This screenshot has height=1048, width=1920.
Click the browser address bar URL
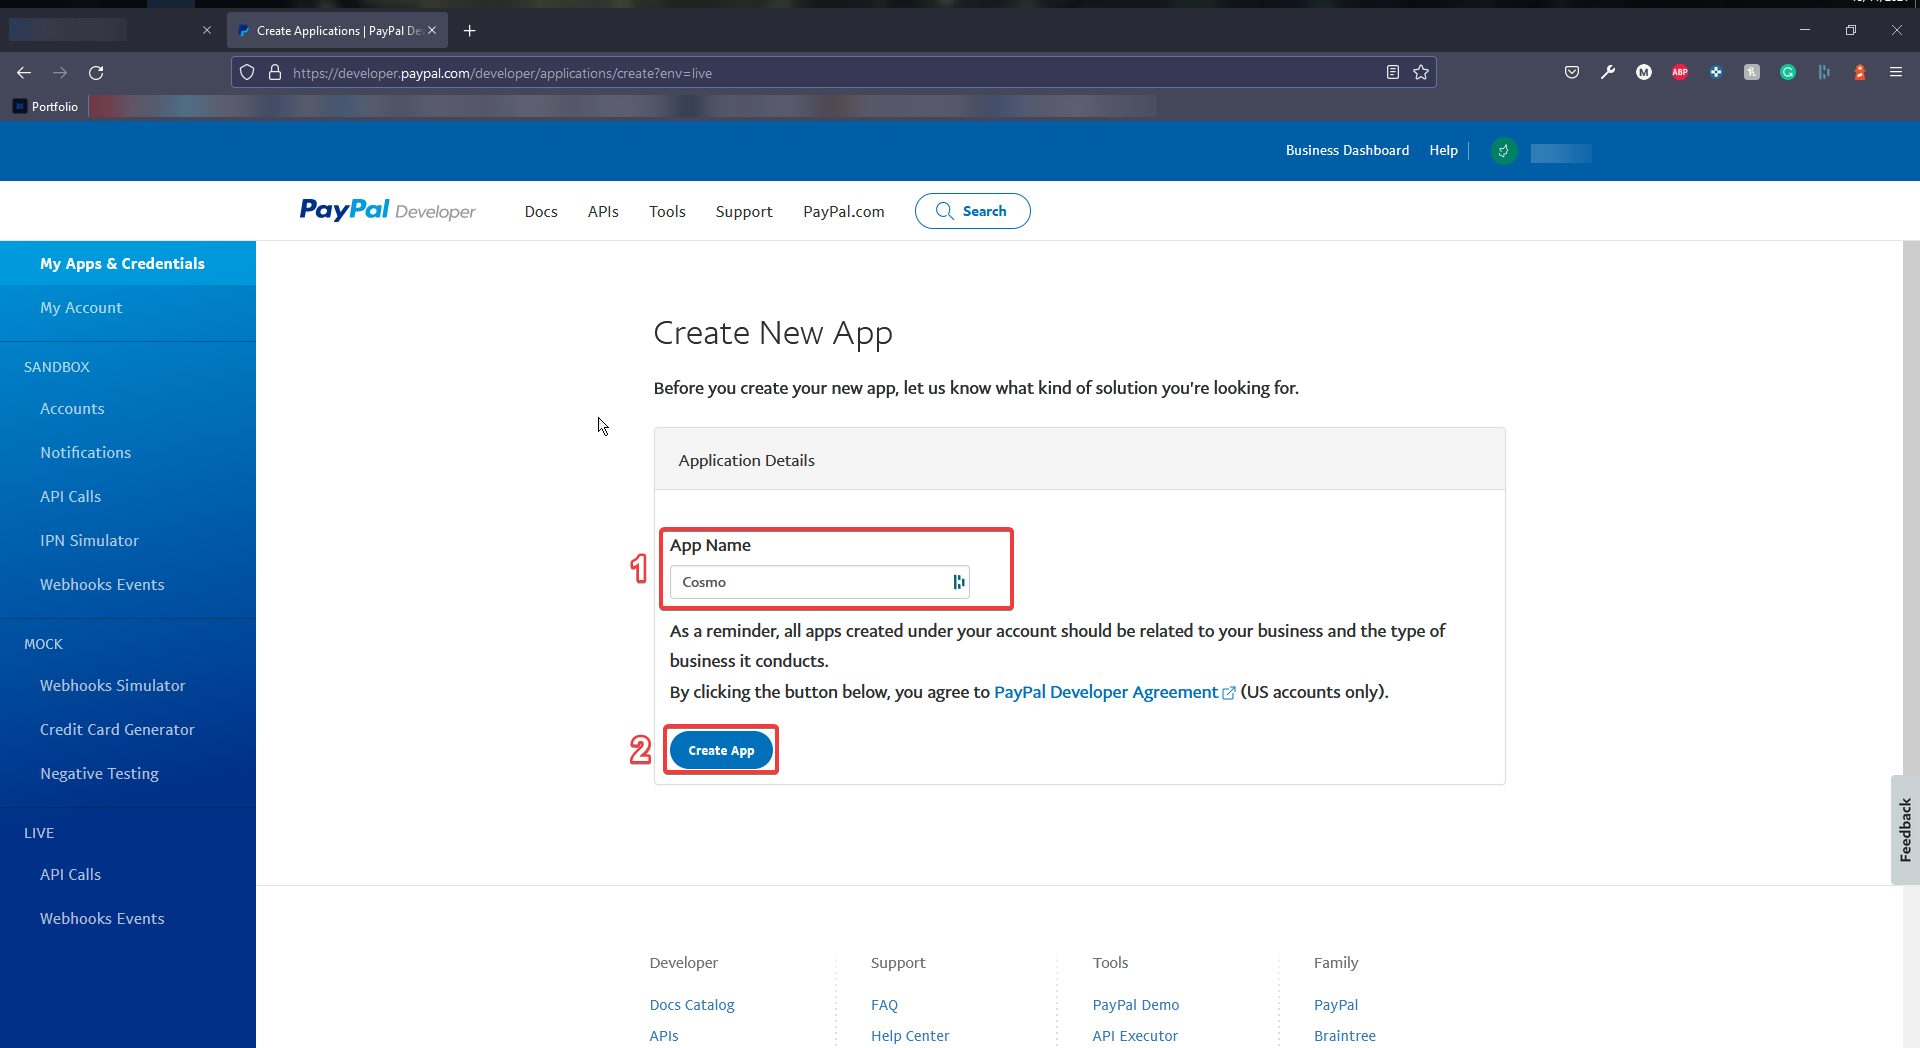click(502, 73)
